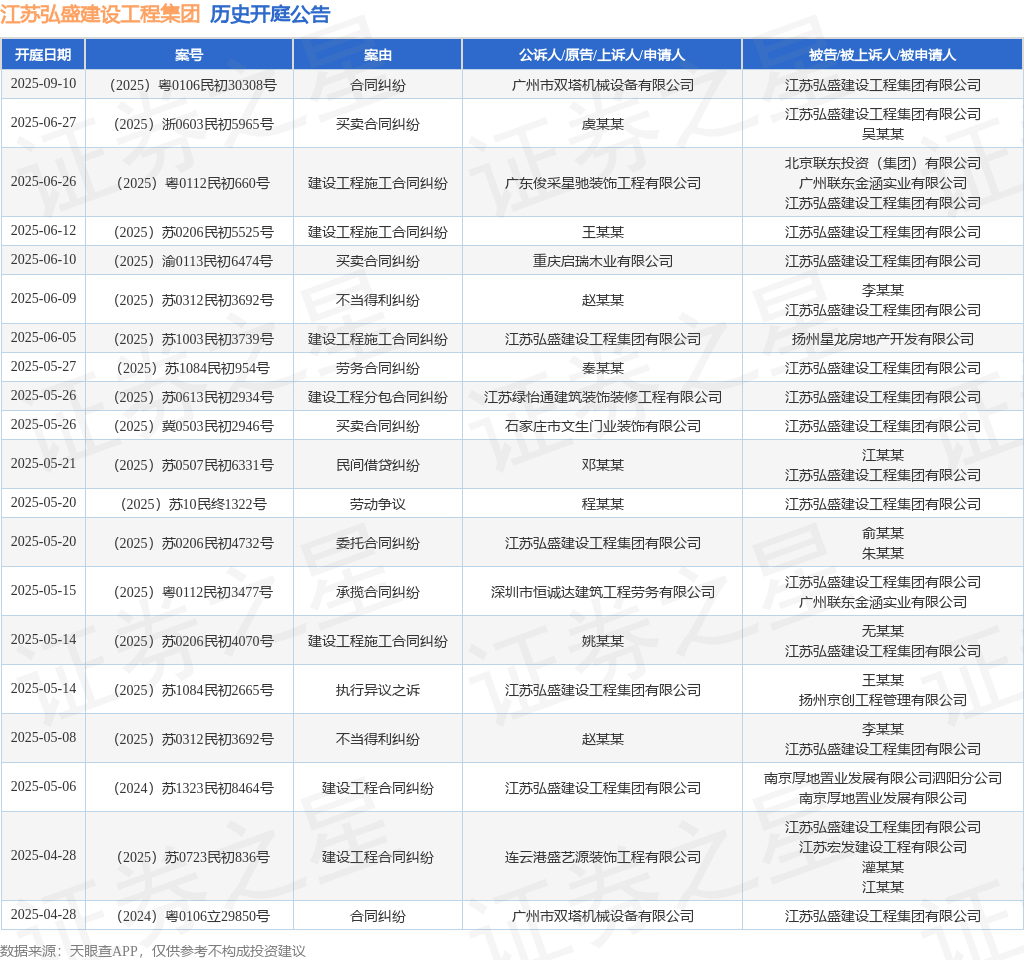Viewport: 1024px width, 960px height.
Task: Select date cell 2025-05-08
Action: pyautogui.click(x=43, y=737)
